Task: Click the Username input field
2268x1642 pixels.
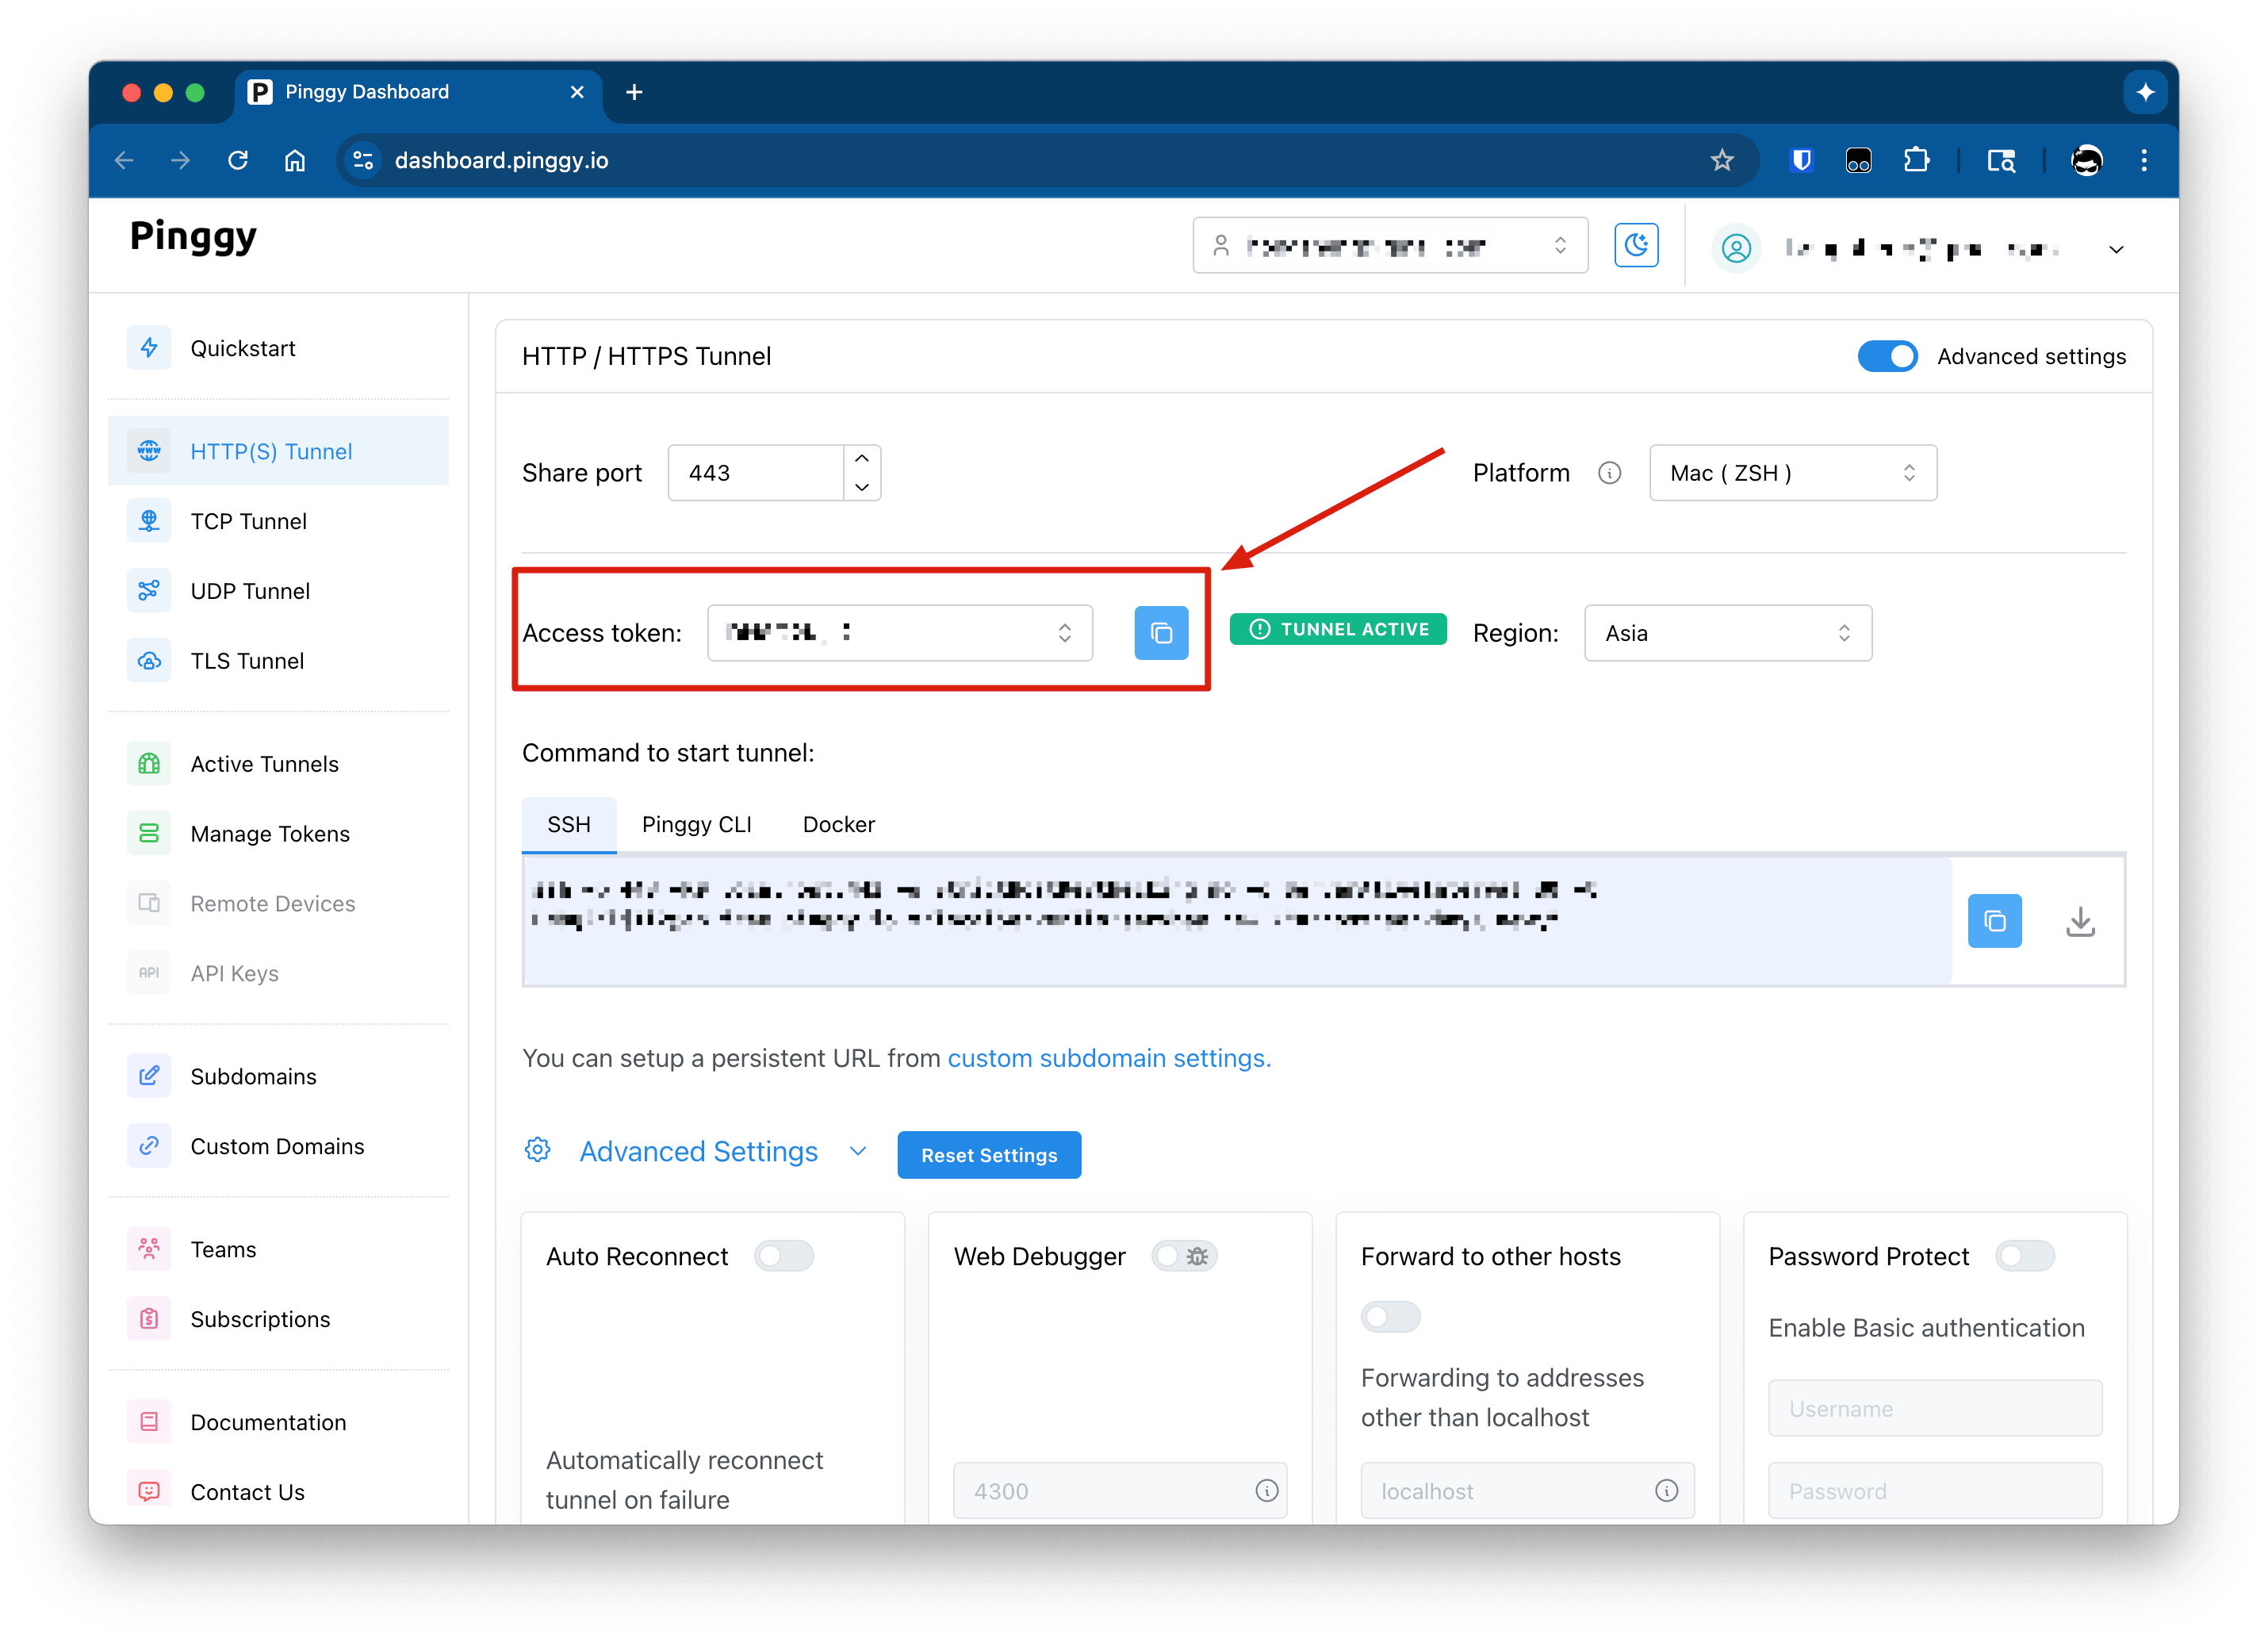Action: (1934, 1408)
